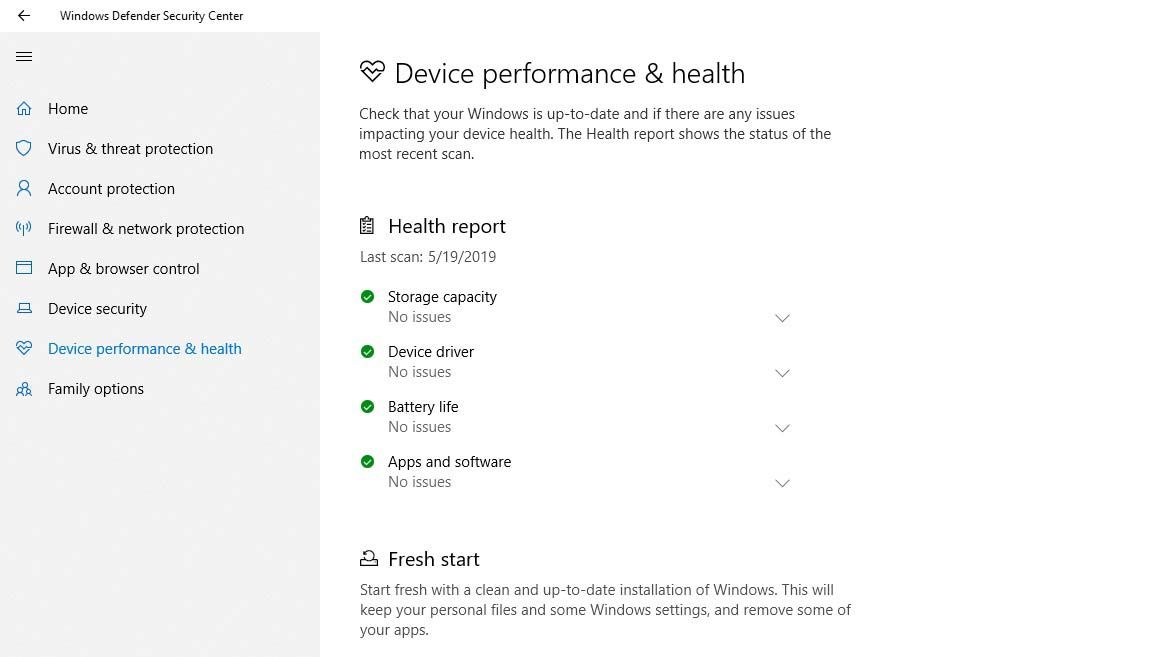Click the green checkmark beside Storage capacity
The image size is (1168, 657).
(367, 296)
